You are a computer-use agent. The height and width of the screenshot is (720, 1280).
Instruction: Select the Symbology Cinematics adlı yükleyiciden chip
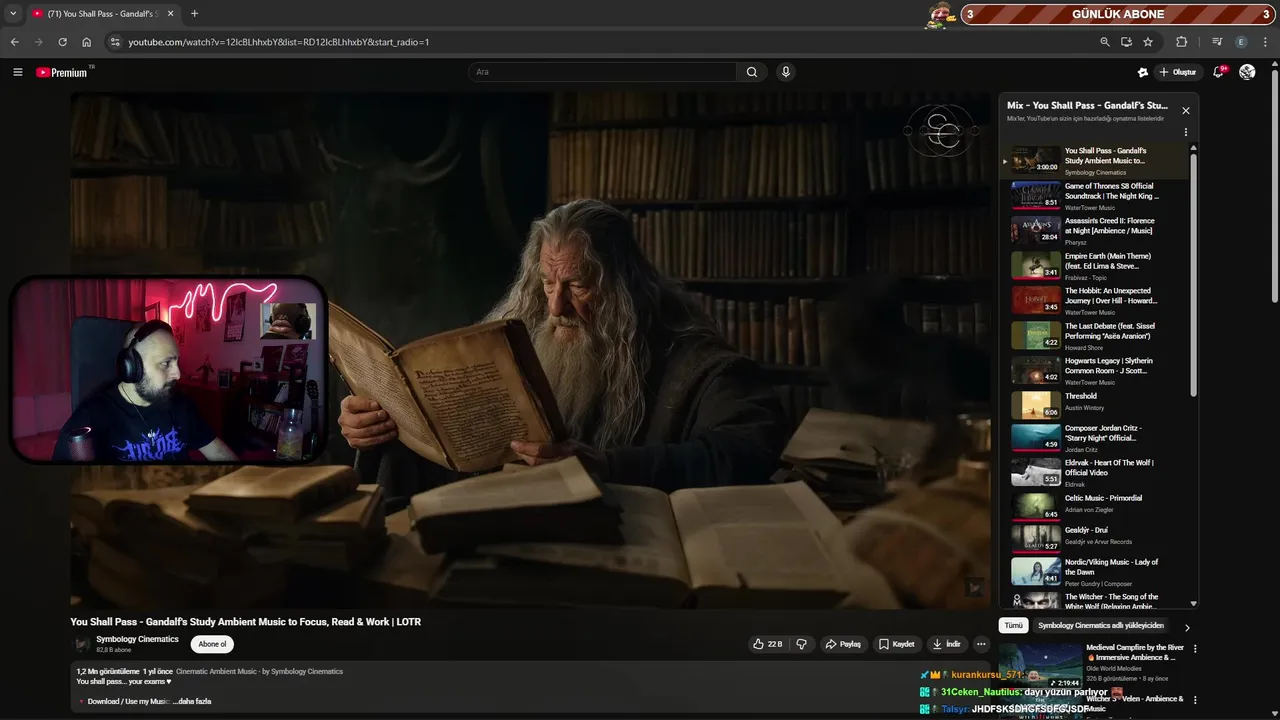coord(1101,625)
